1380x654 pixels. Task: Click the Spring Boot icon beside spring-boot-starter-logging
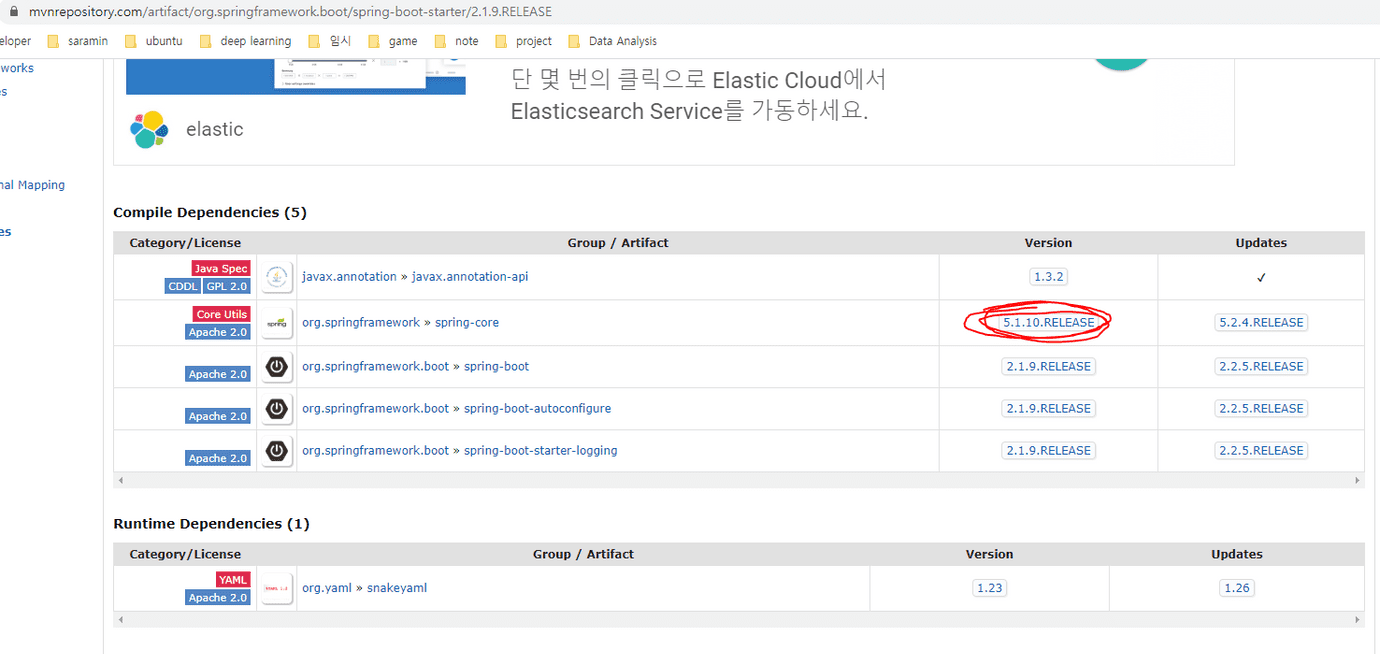[x=276, y=450]
